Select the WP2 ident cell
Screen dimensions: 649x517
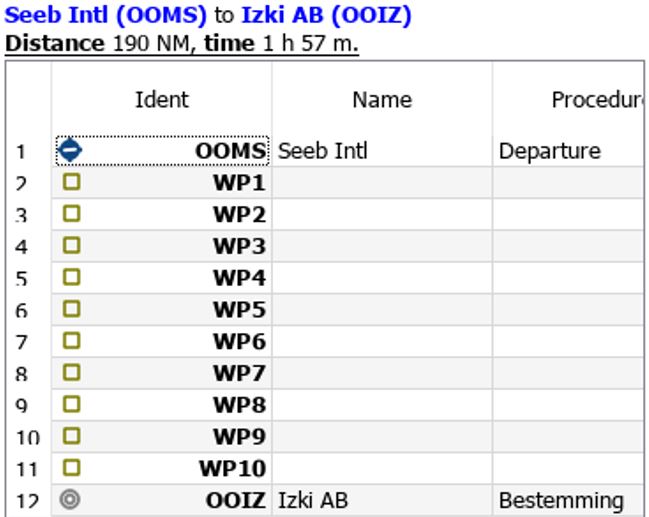[162, 214]
